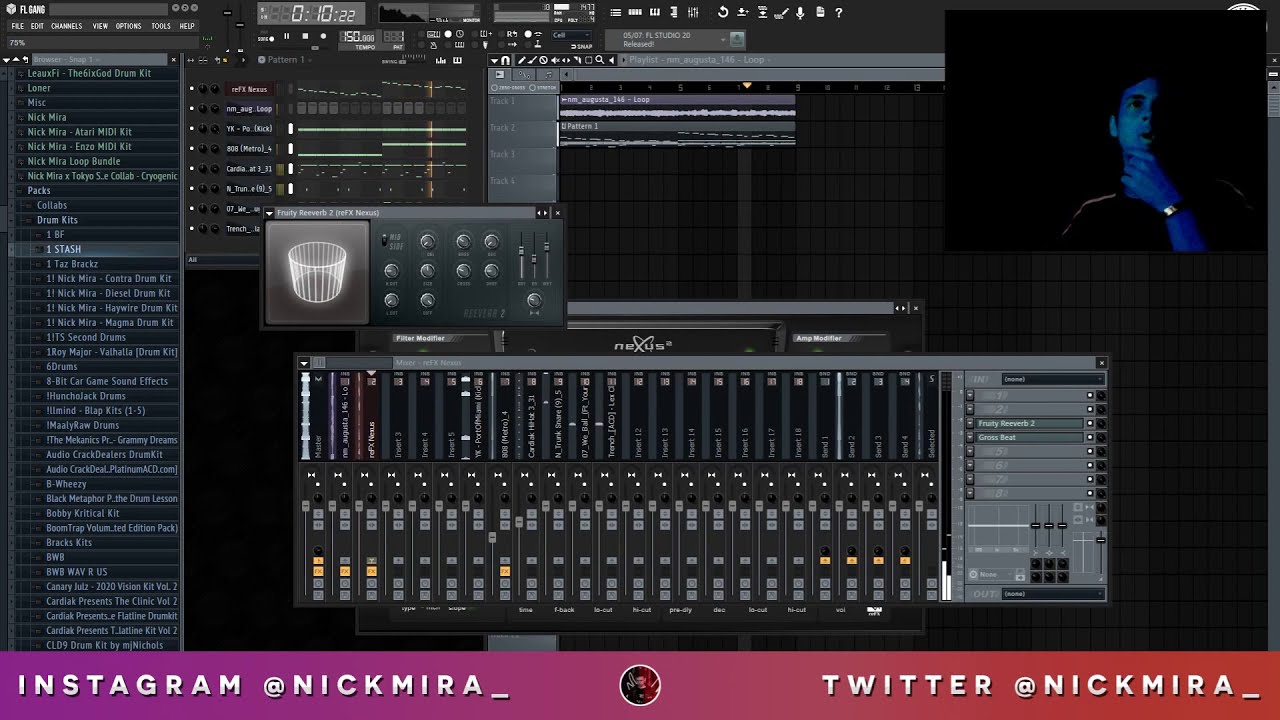This screenshot has width=1280, height=720.
Task: Open the CHANNELS menu
Action: pyautogui.click(x=66, y=26)
